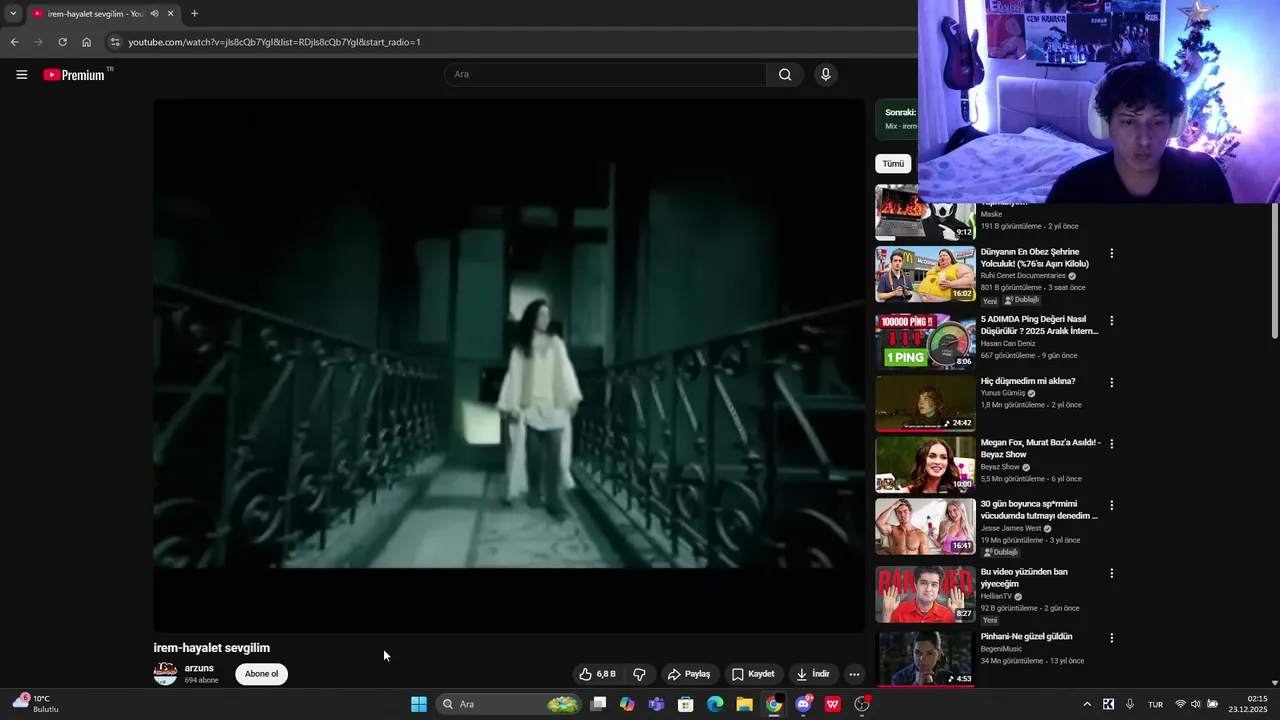The height and width of the screenshot is (720, 1280).
Task: Open Pinhani-Ne güzel güldün video title
Action: click(1026, 637)
